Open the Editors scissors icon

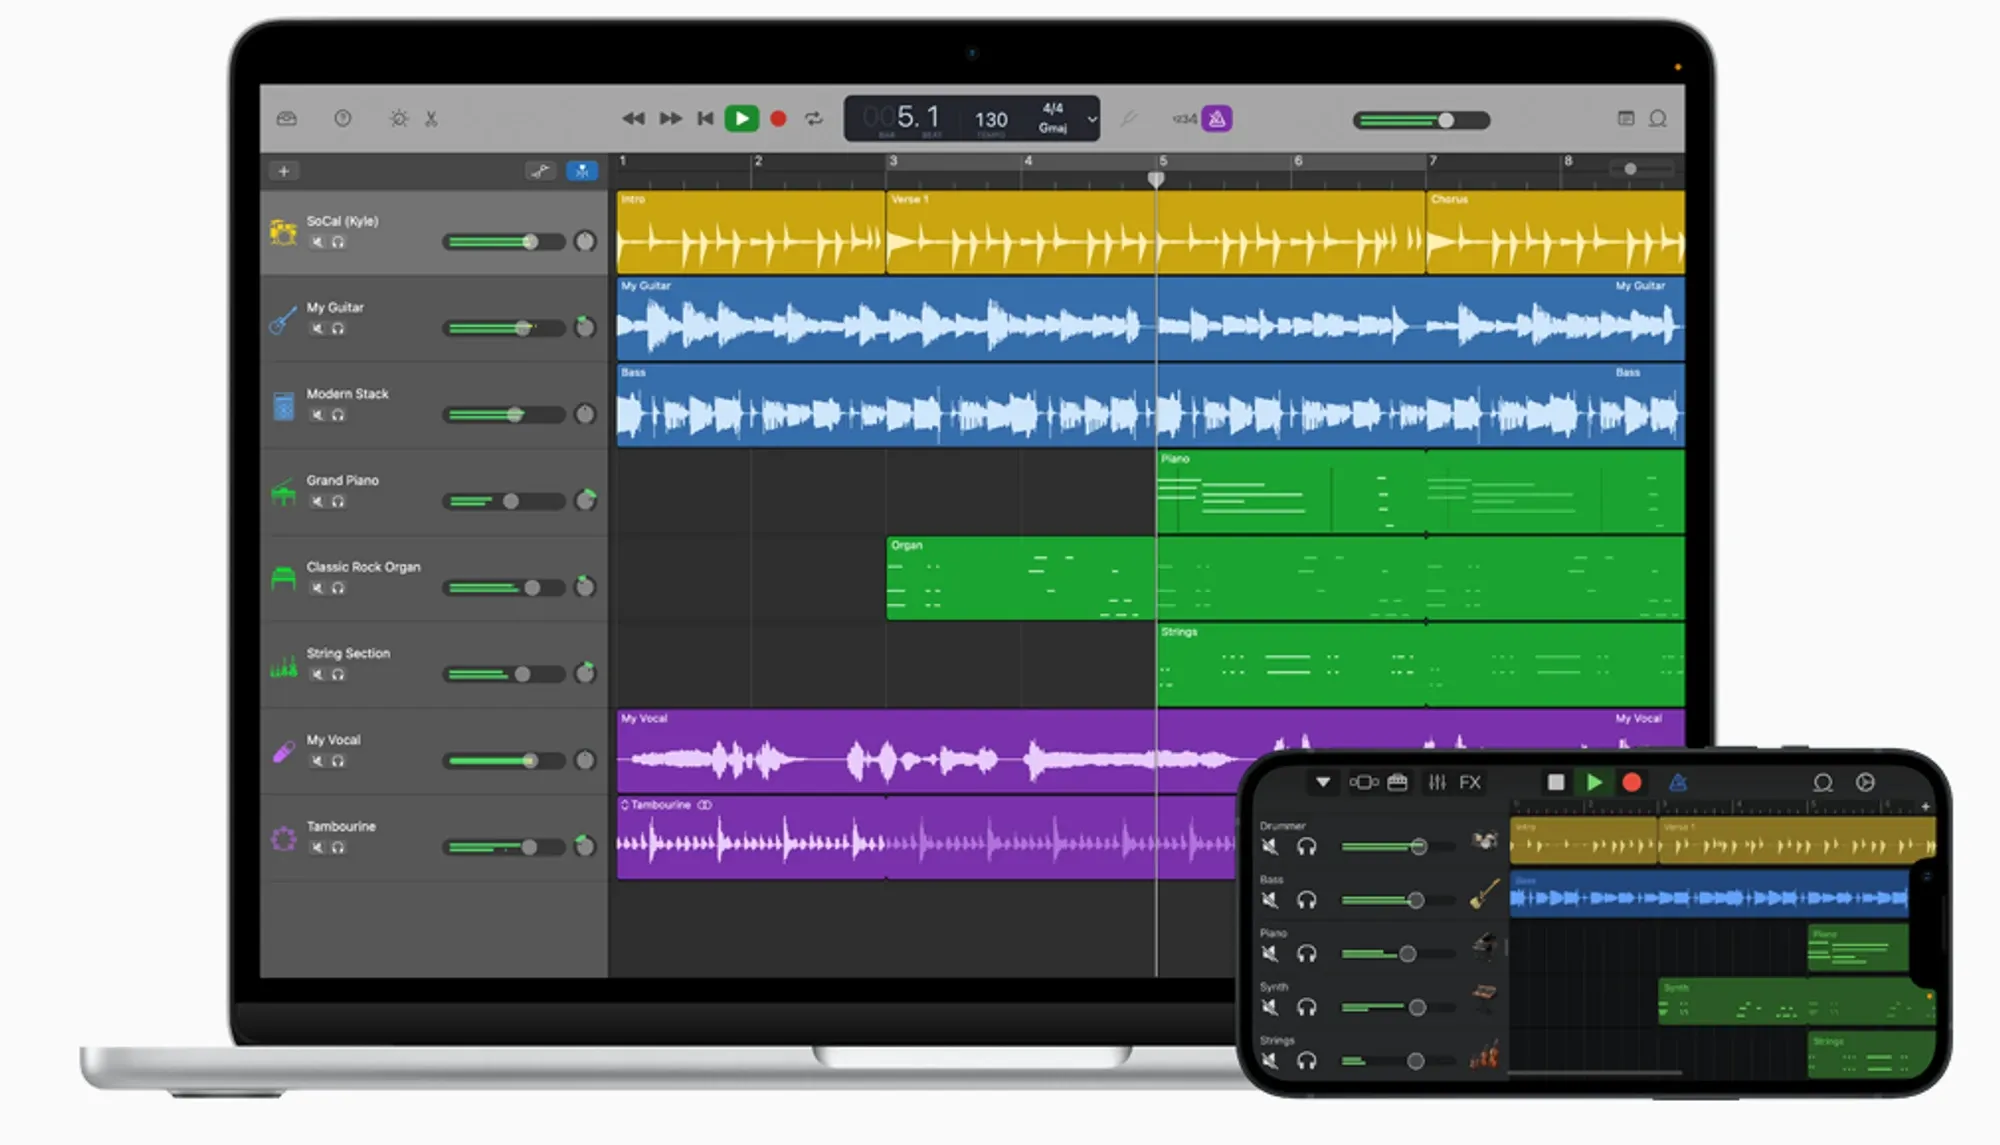tap(432, 119)
